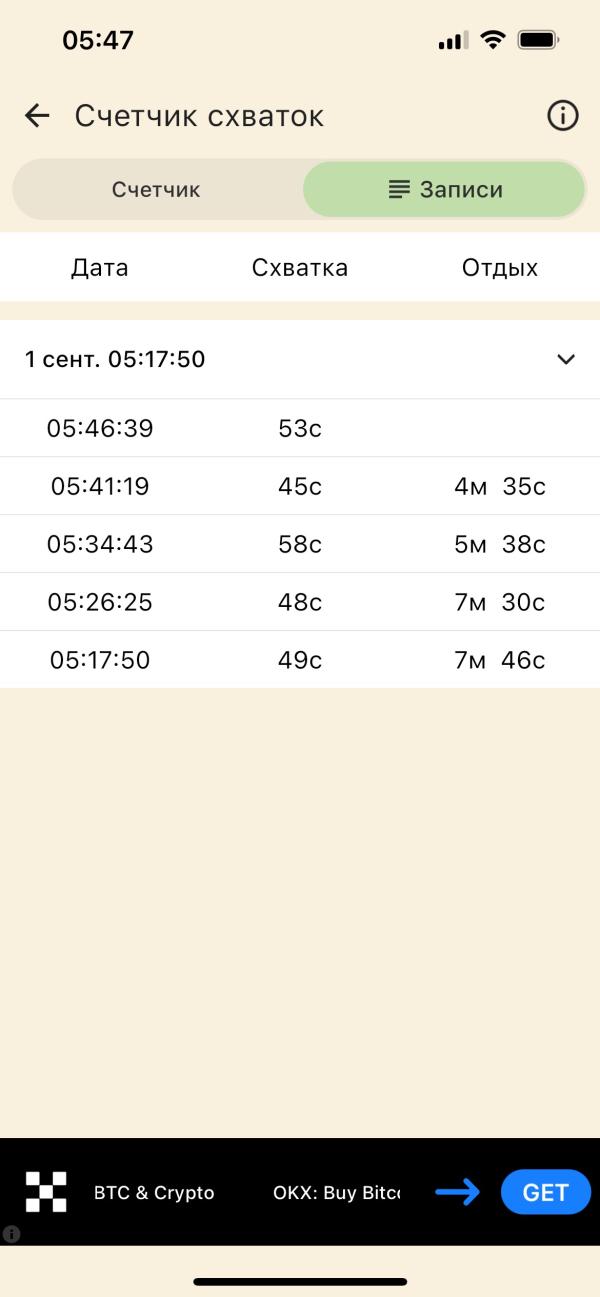Viewport: 600px width, 1297px height.
Task: Tap the GET button in the ad
Action: [x=546, y=1192]
